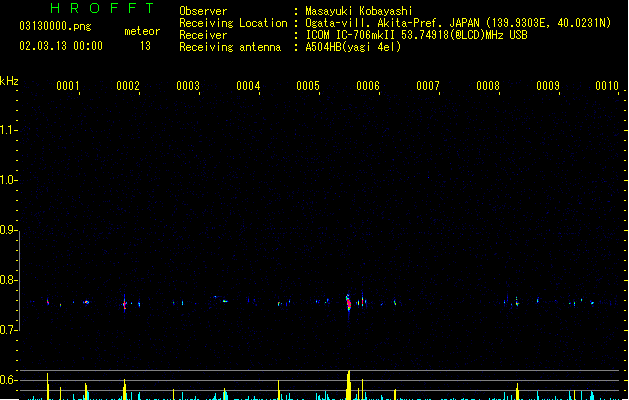
Task: Click the 0.8 kHz axis tick label
Action: tap(8, 280)
